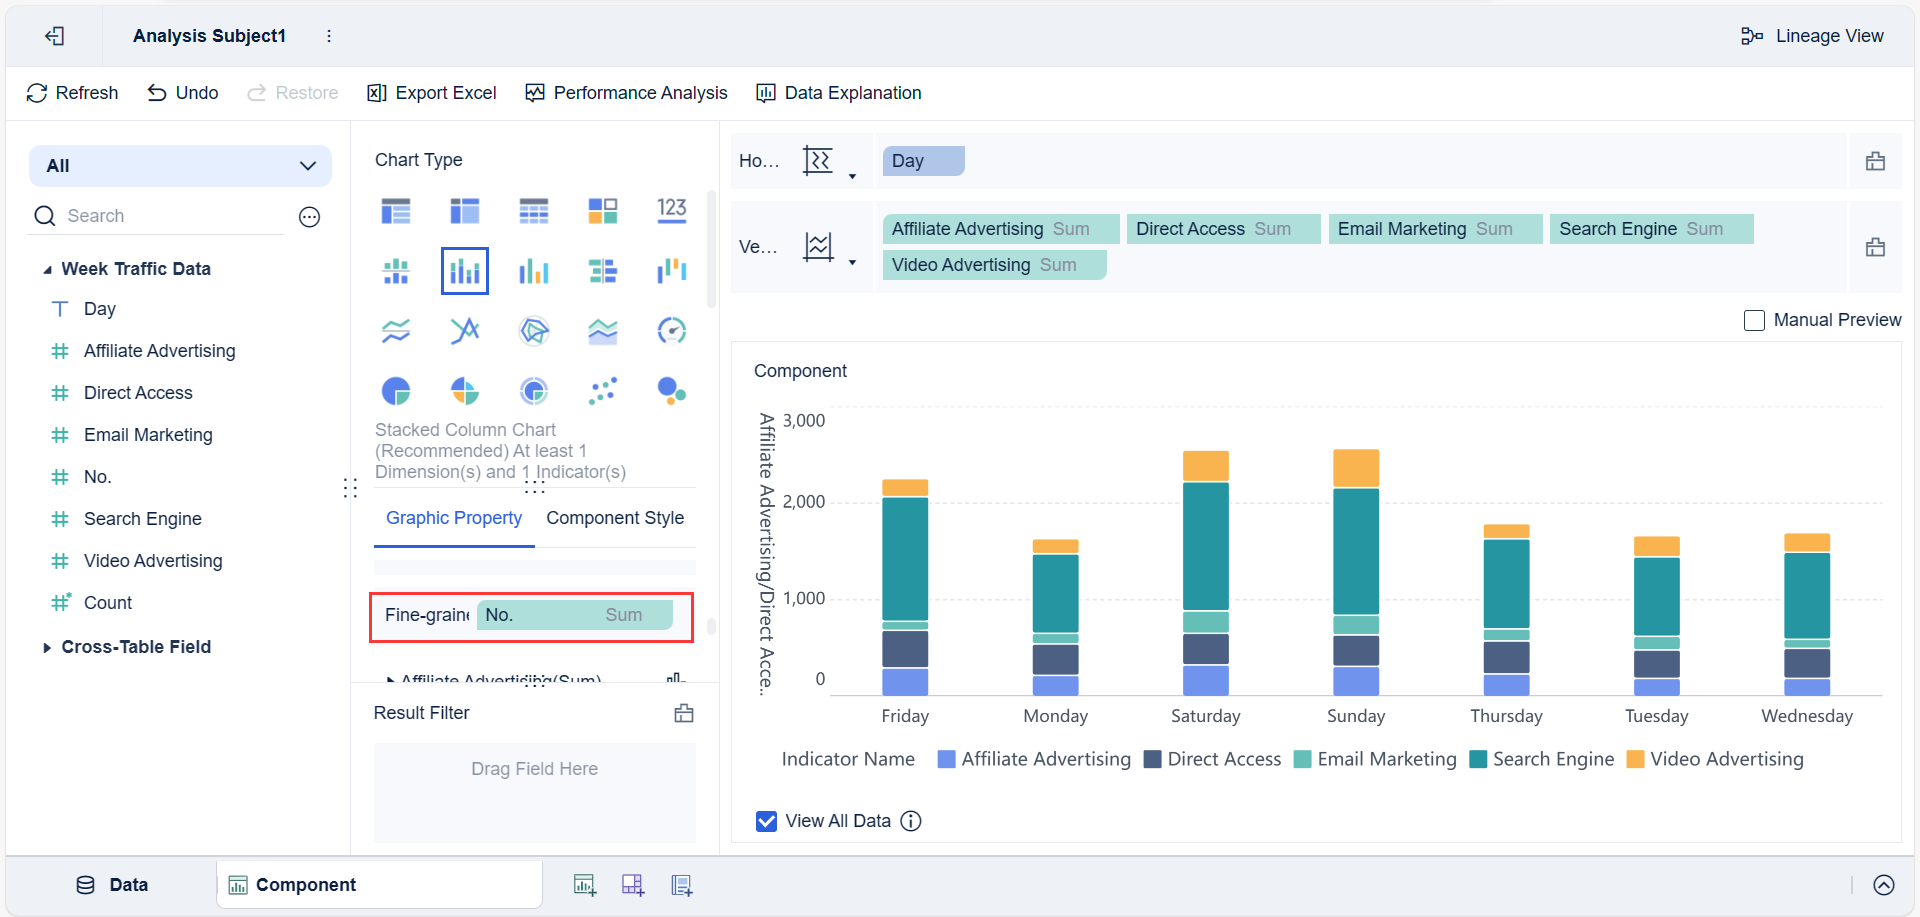Toggle Video Advertising legend swatch

click(1636, 759)
